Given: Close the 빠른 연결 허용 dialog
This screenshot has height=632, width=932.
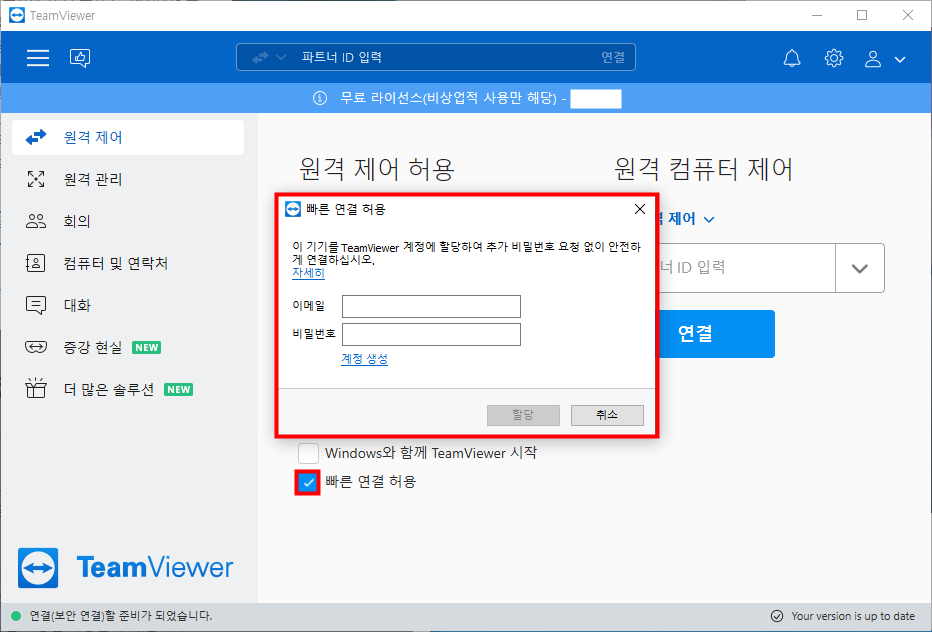Looking at the screenshot, I should coord(640,209).
